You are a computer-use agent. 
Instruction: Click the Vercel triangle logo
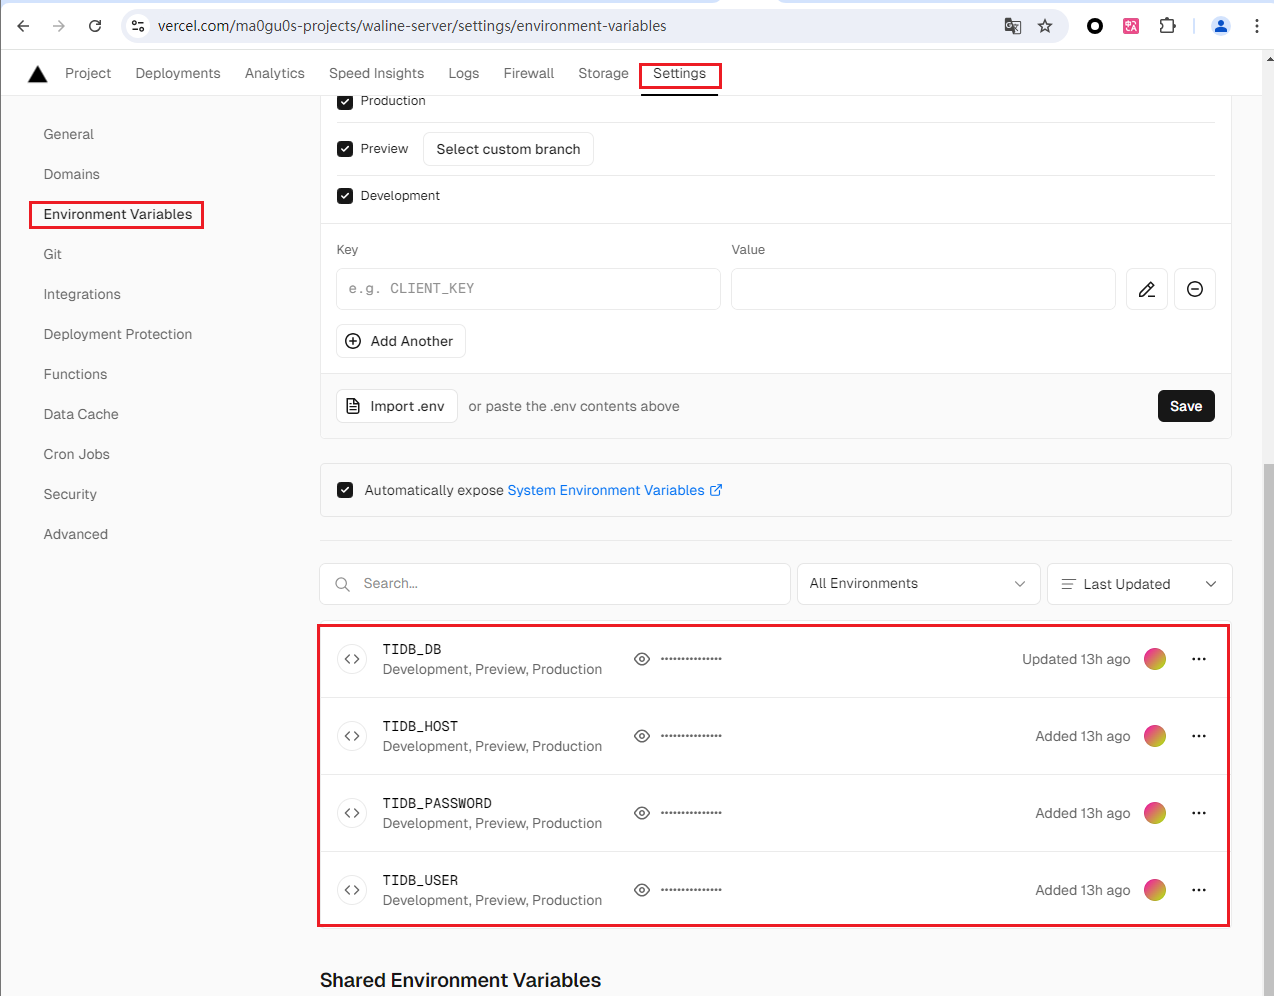pyautogui.click(x=38, y=73)
